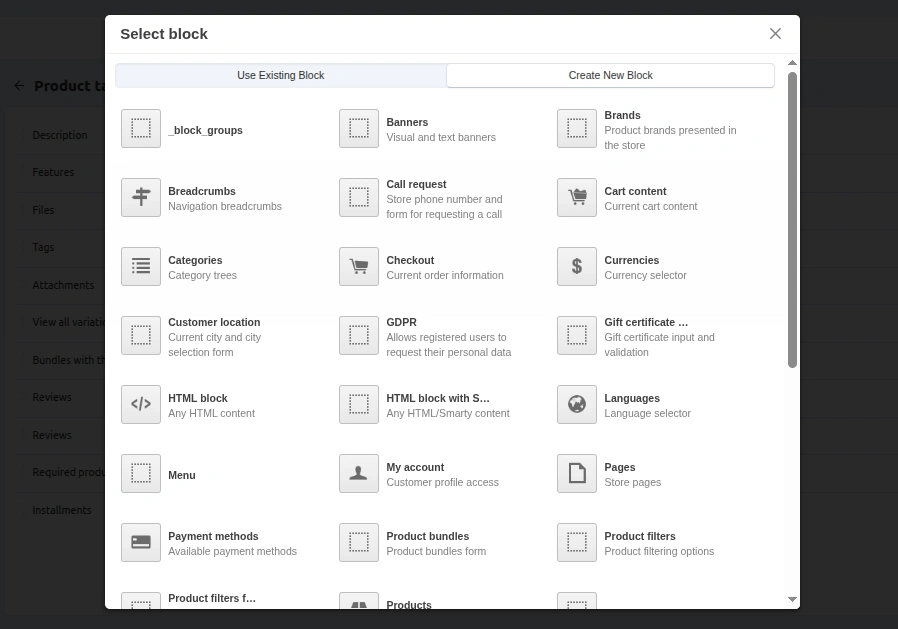
Task: Click the My account person icon
Action: tap(359, 473)
